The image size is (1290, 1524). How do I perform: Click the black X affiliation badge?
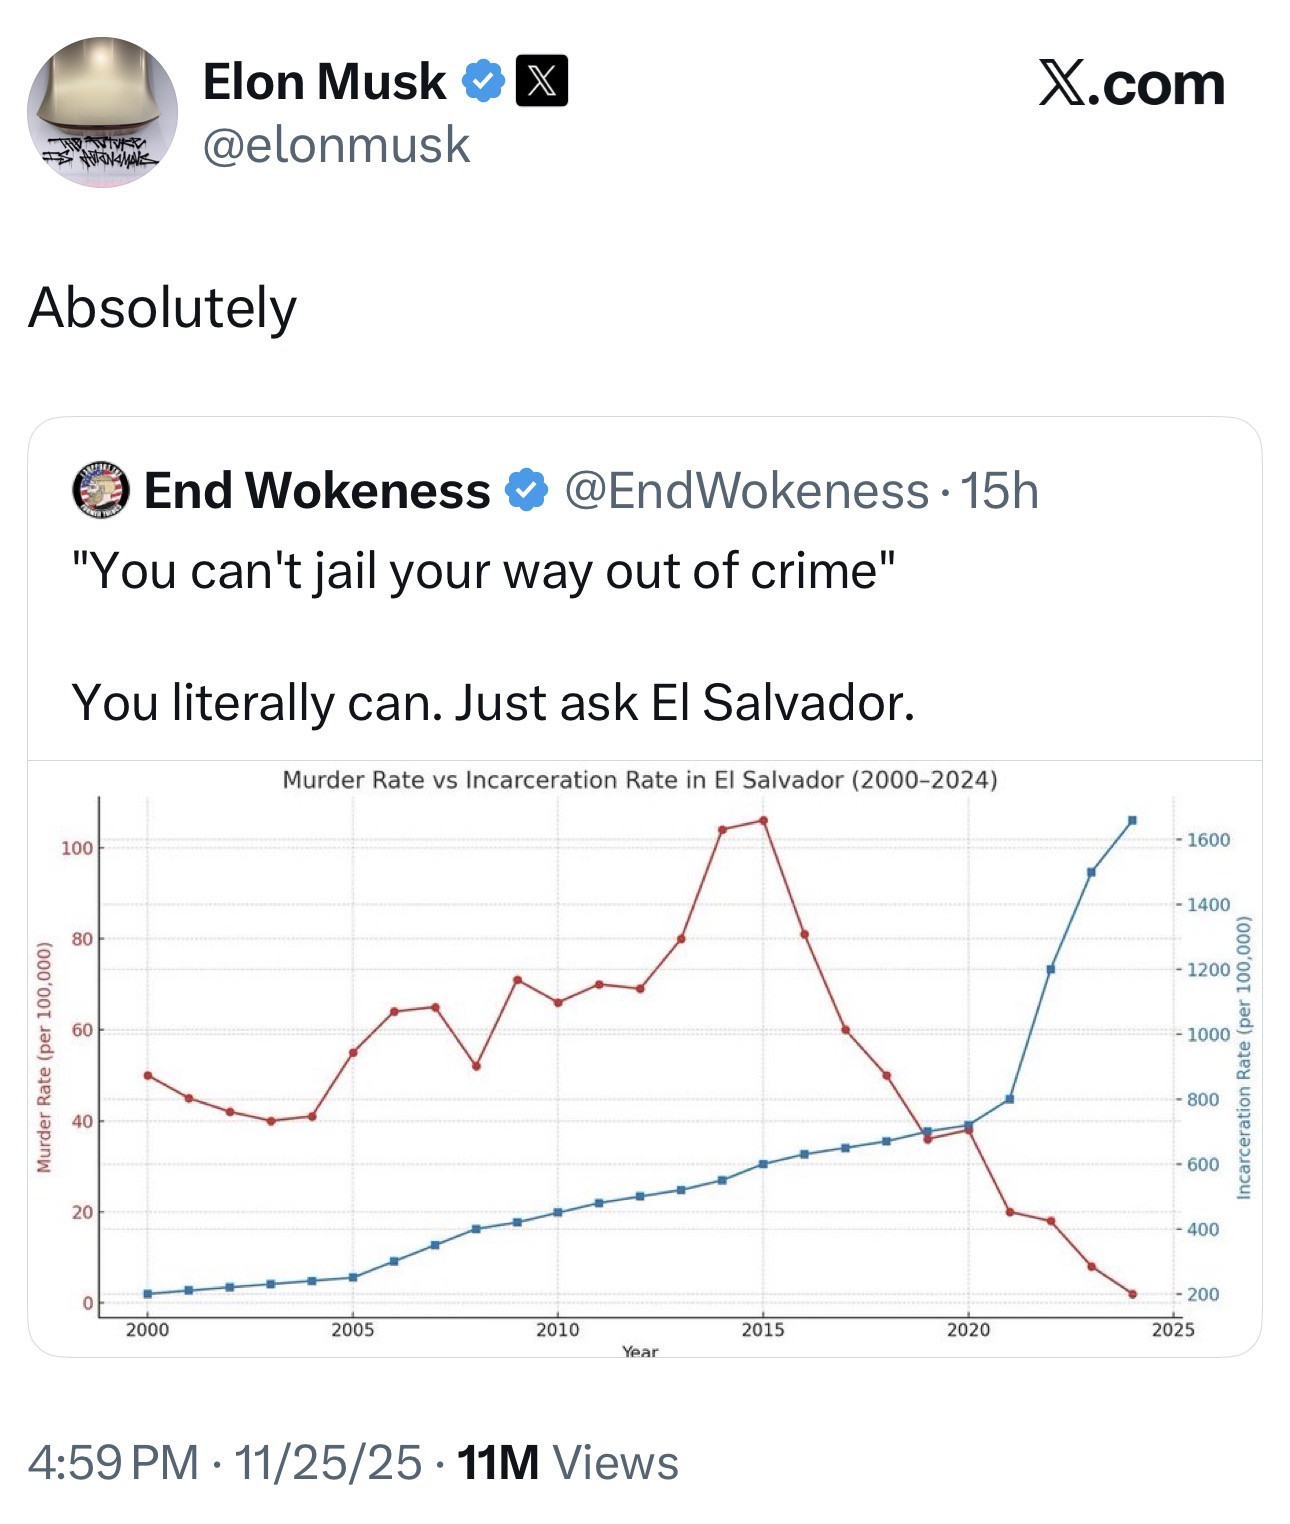click(x=541, y=81)
